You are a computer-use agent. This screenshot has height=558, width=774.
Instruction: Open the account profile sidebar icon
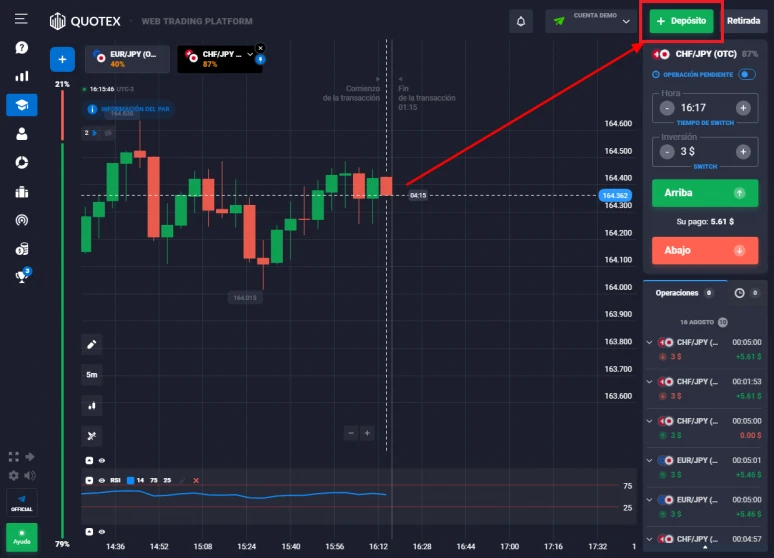point(21,134)
